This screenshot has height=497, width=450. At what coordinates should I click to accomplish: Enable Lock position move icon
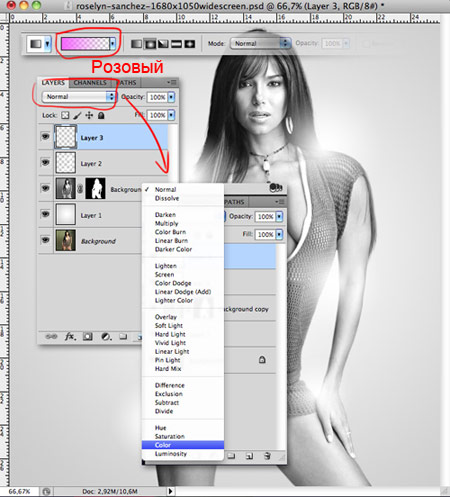click(89, 115)
